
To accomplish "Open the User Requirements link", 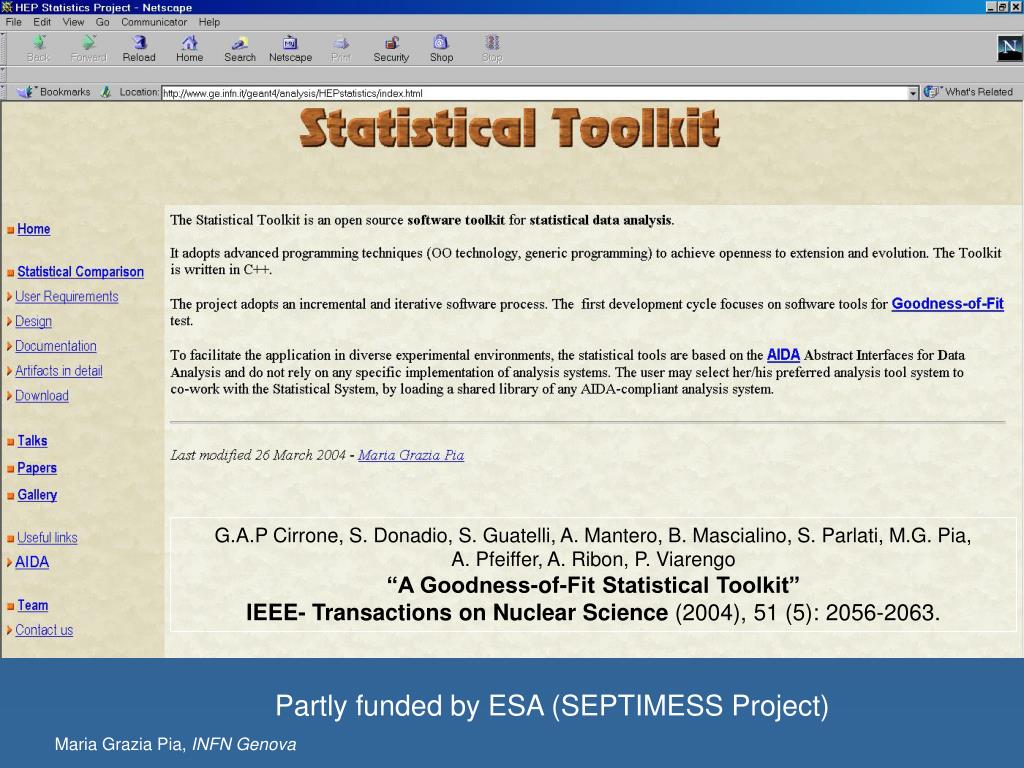I will point(67,296).
